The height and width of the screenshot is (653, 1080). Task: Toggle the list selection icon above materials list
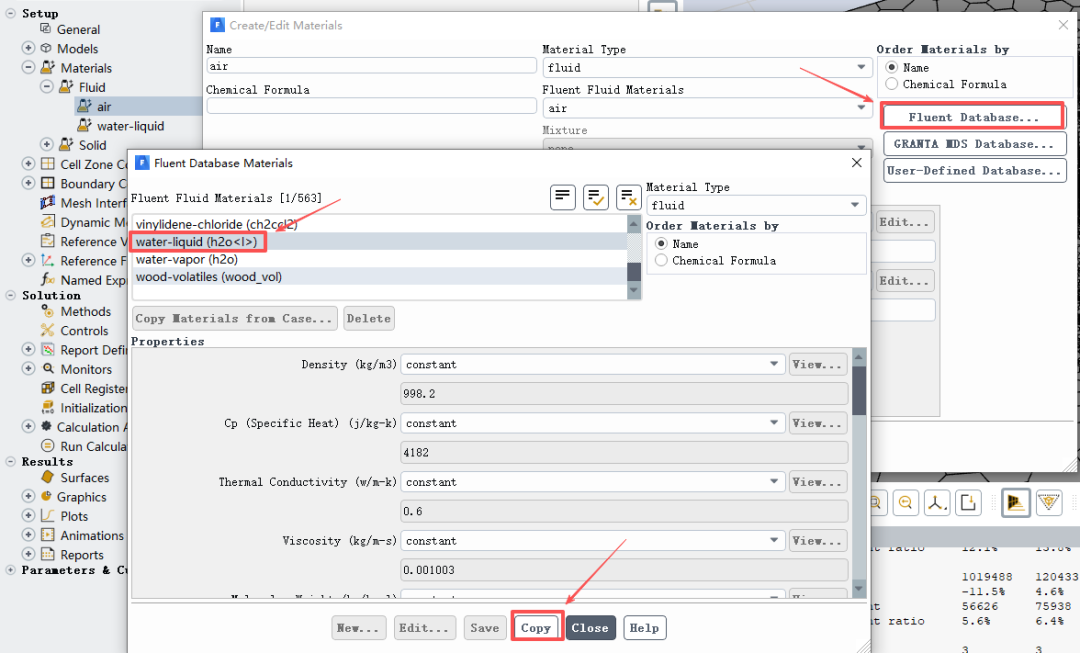click(x=563, y=198)
